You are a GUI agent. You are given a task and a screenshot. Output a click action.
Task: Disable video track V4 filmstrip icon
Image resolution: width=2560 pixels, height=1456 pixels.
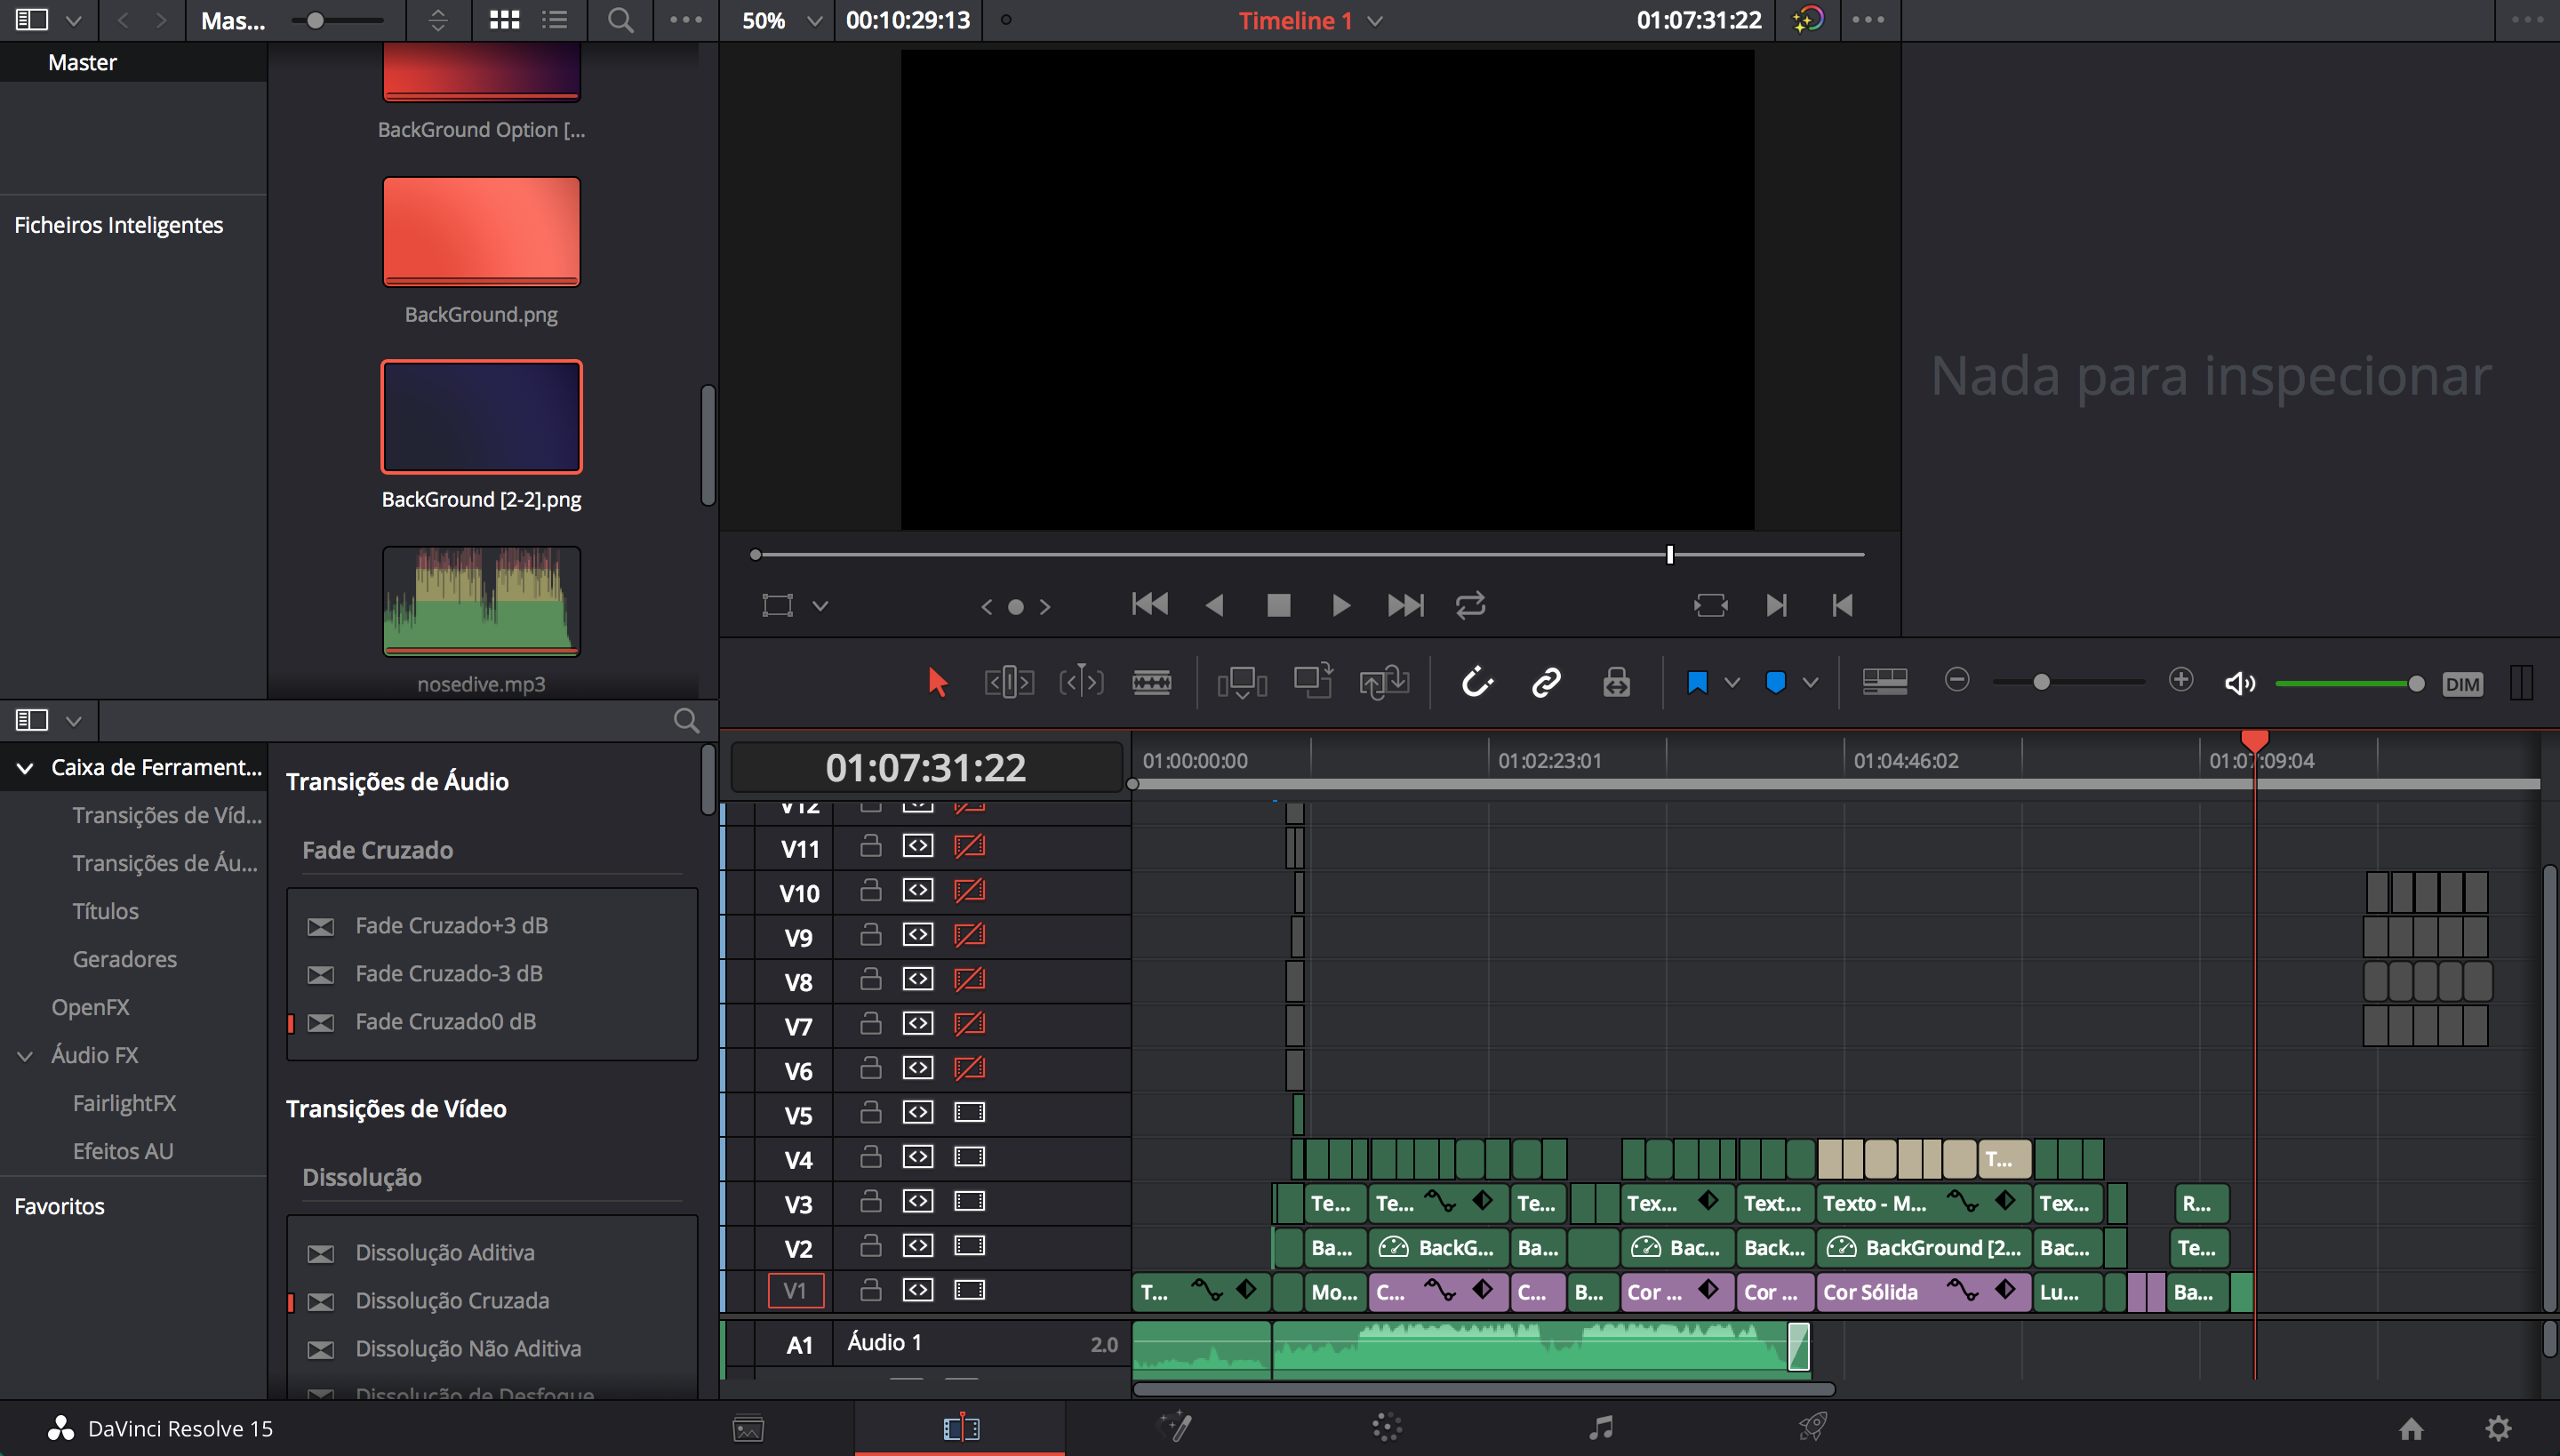coord(969,1157)
